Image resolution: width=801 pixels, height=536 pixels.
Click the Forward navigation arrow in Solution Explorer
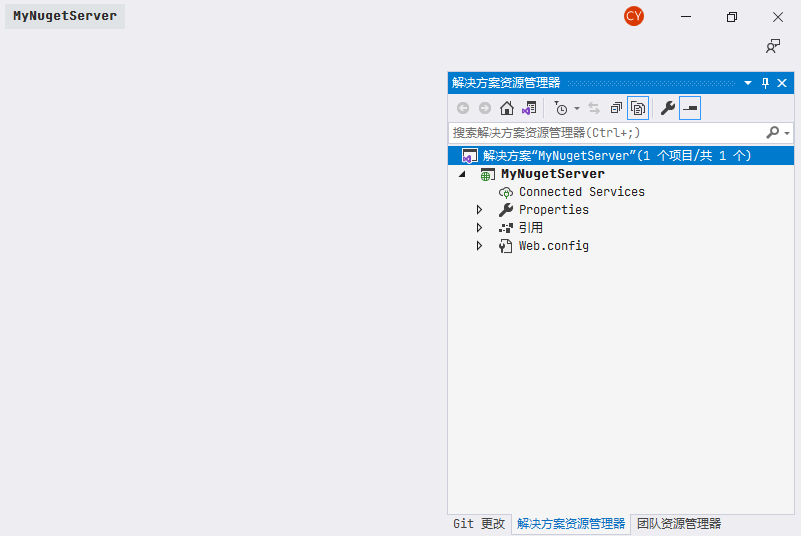pyautogui.click(x=485, y=108)
